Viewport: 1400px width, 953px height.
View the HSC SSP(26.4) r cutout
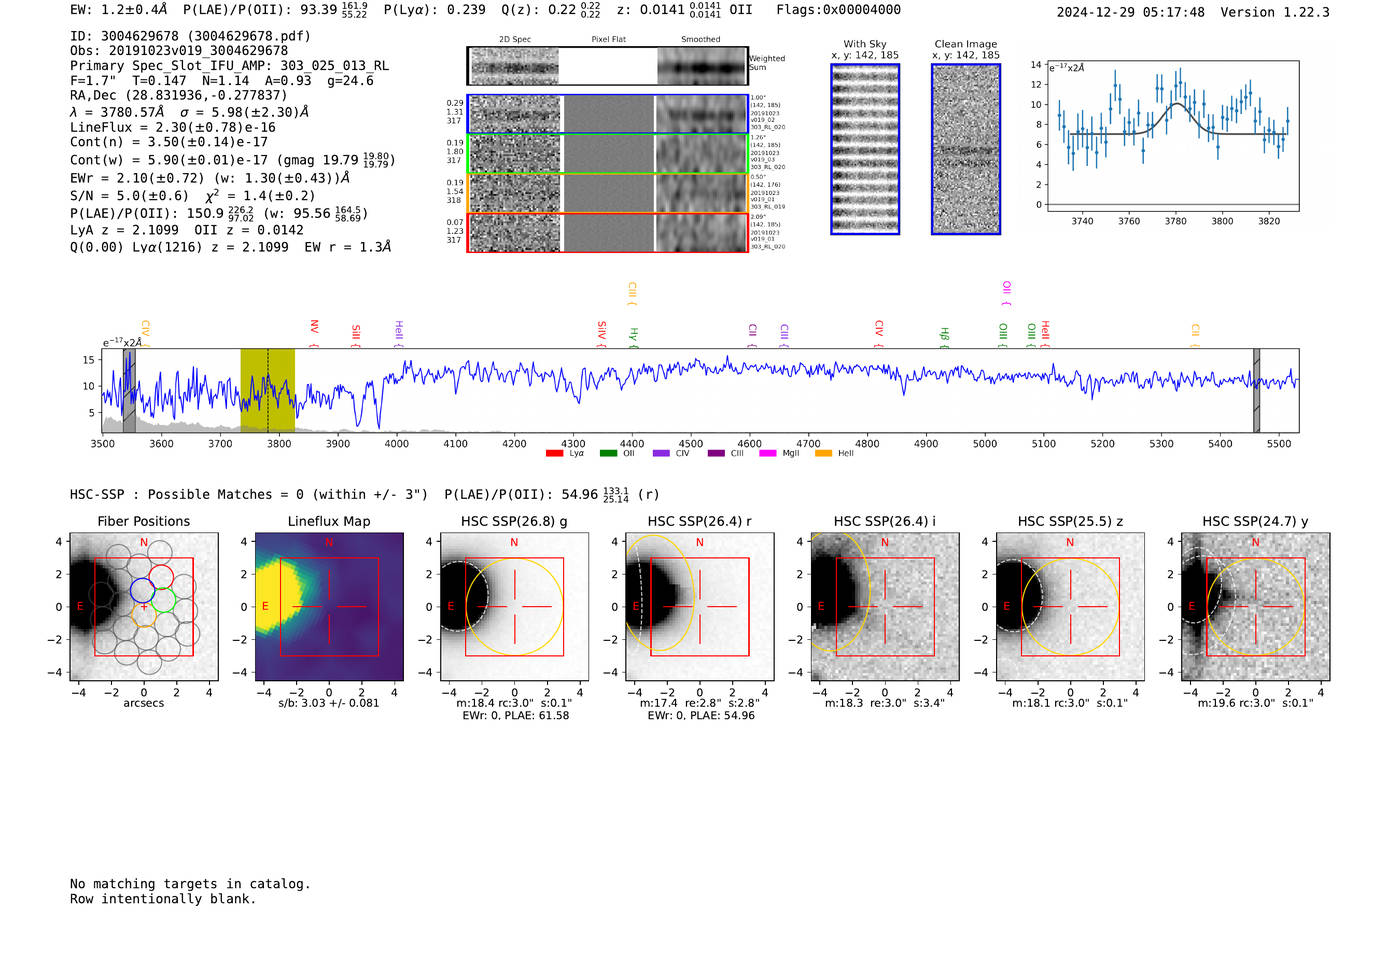700,607
